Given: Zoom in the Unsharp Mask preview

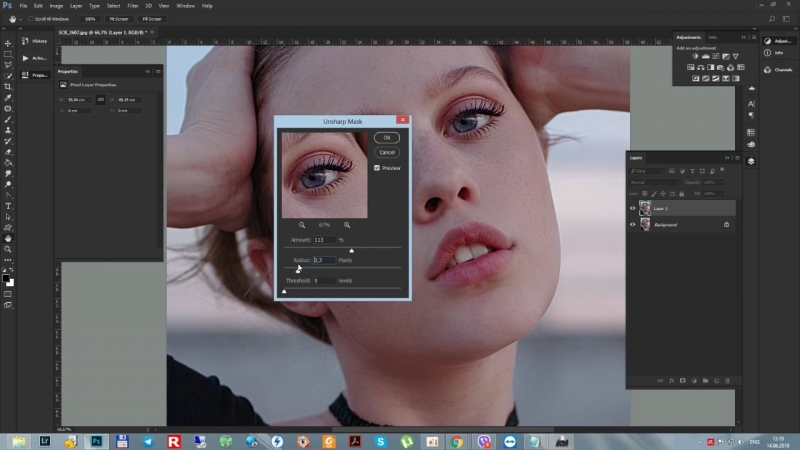Looking at the screenshot, I should 347,225.
